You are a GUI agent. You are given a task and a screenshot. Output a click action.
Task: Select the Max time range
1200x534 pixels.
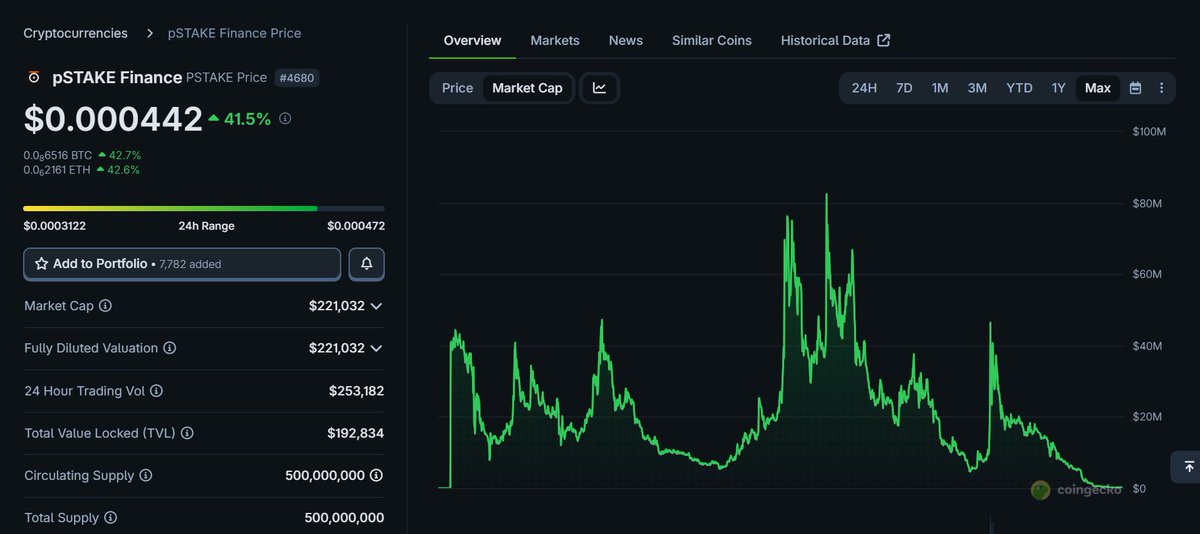tap(1097, 88)
